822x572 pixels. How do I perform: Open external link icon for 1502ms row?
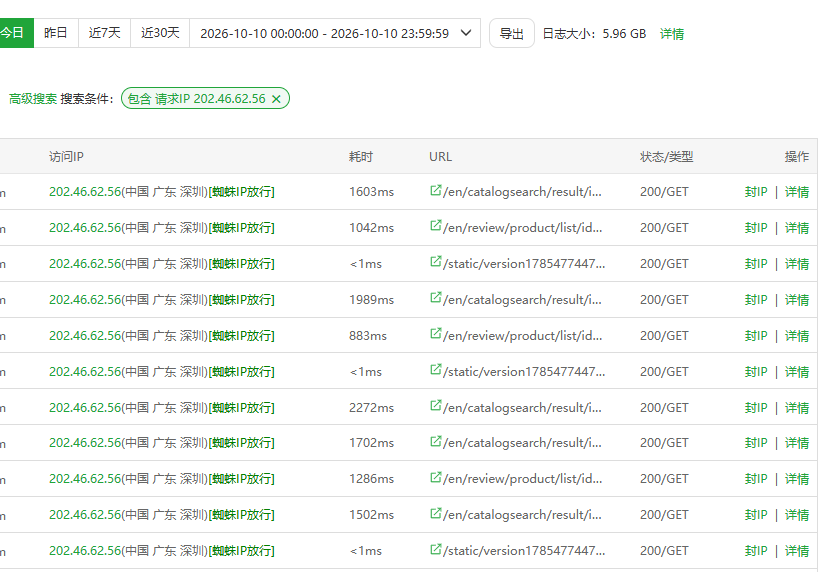click(x=435, y=513)
